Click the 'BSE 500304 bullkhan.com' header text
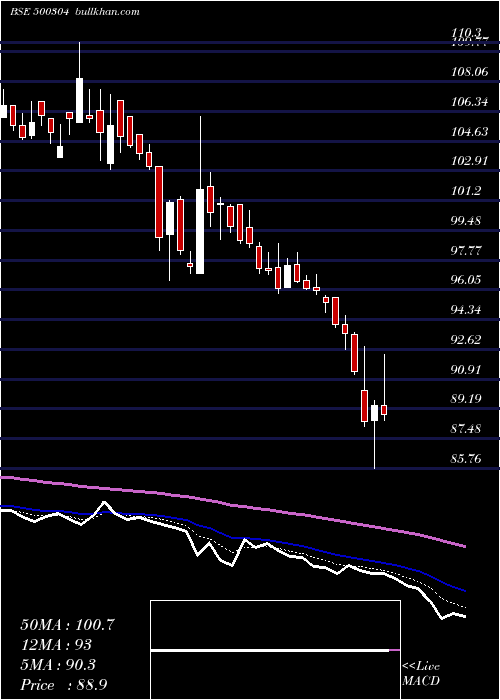The width and height of the screenshot is (500, 700). click(x=75, y=12)
